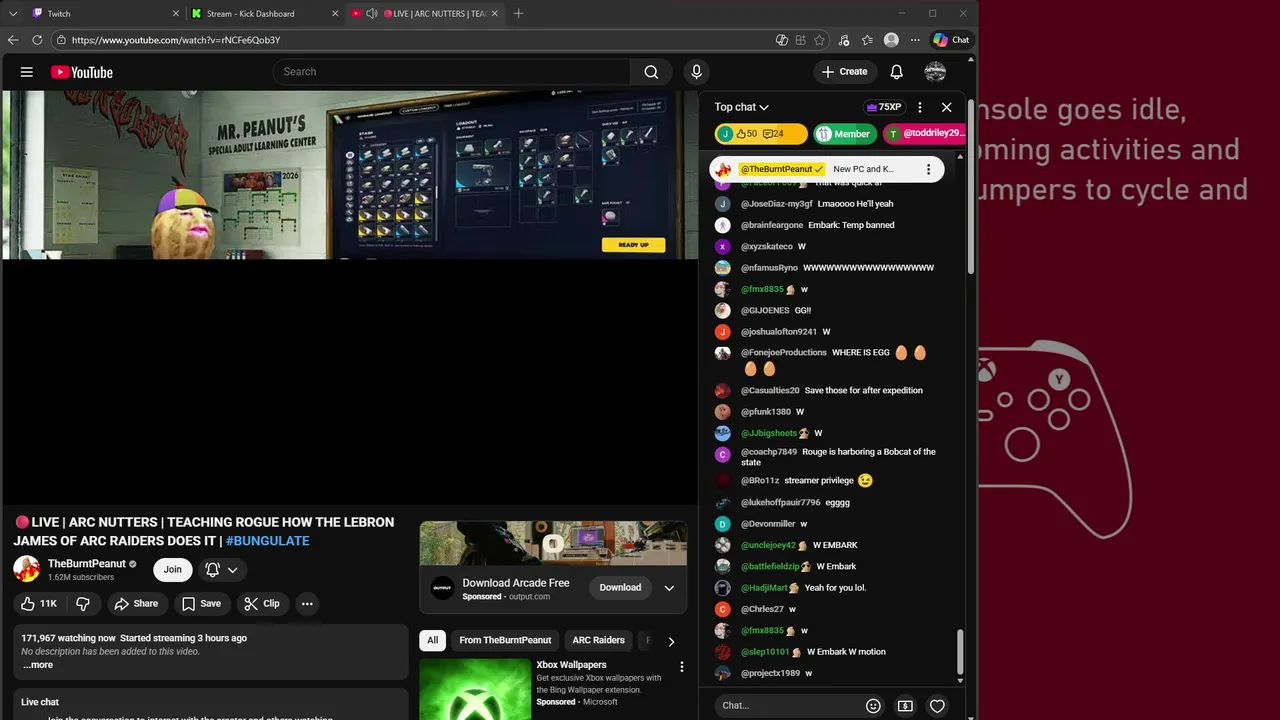Viewport: 1280px width, 720px height.
Task: Click the browser address bar URL
Action: [x=176, y=40]
